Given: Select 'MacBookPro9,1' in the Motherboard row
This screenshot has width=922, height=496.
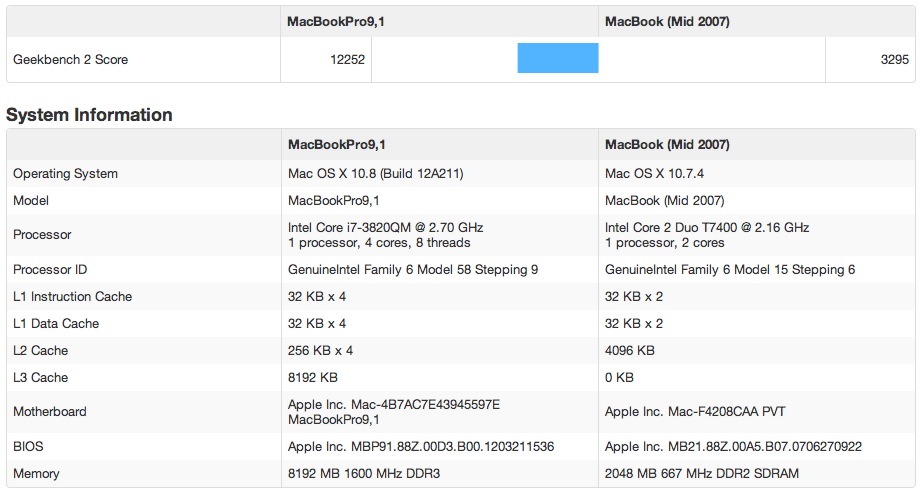Looking at the screenshot, I should tap(333, 420).
